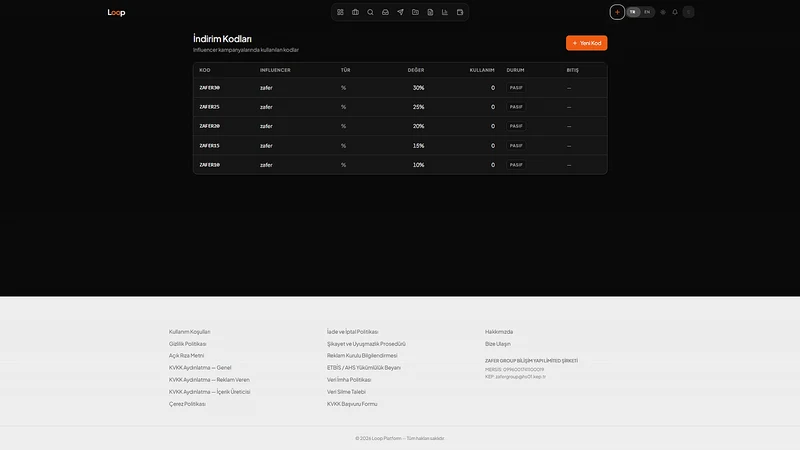The width and height of the screenshot is (800, 450).
Task: Switch the language to TR
Action: pyautogui.click(x=633, y=12)
